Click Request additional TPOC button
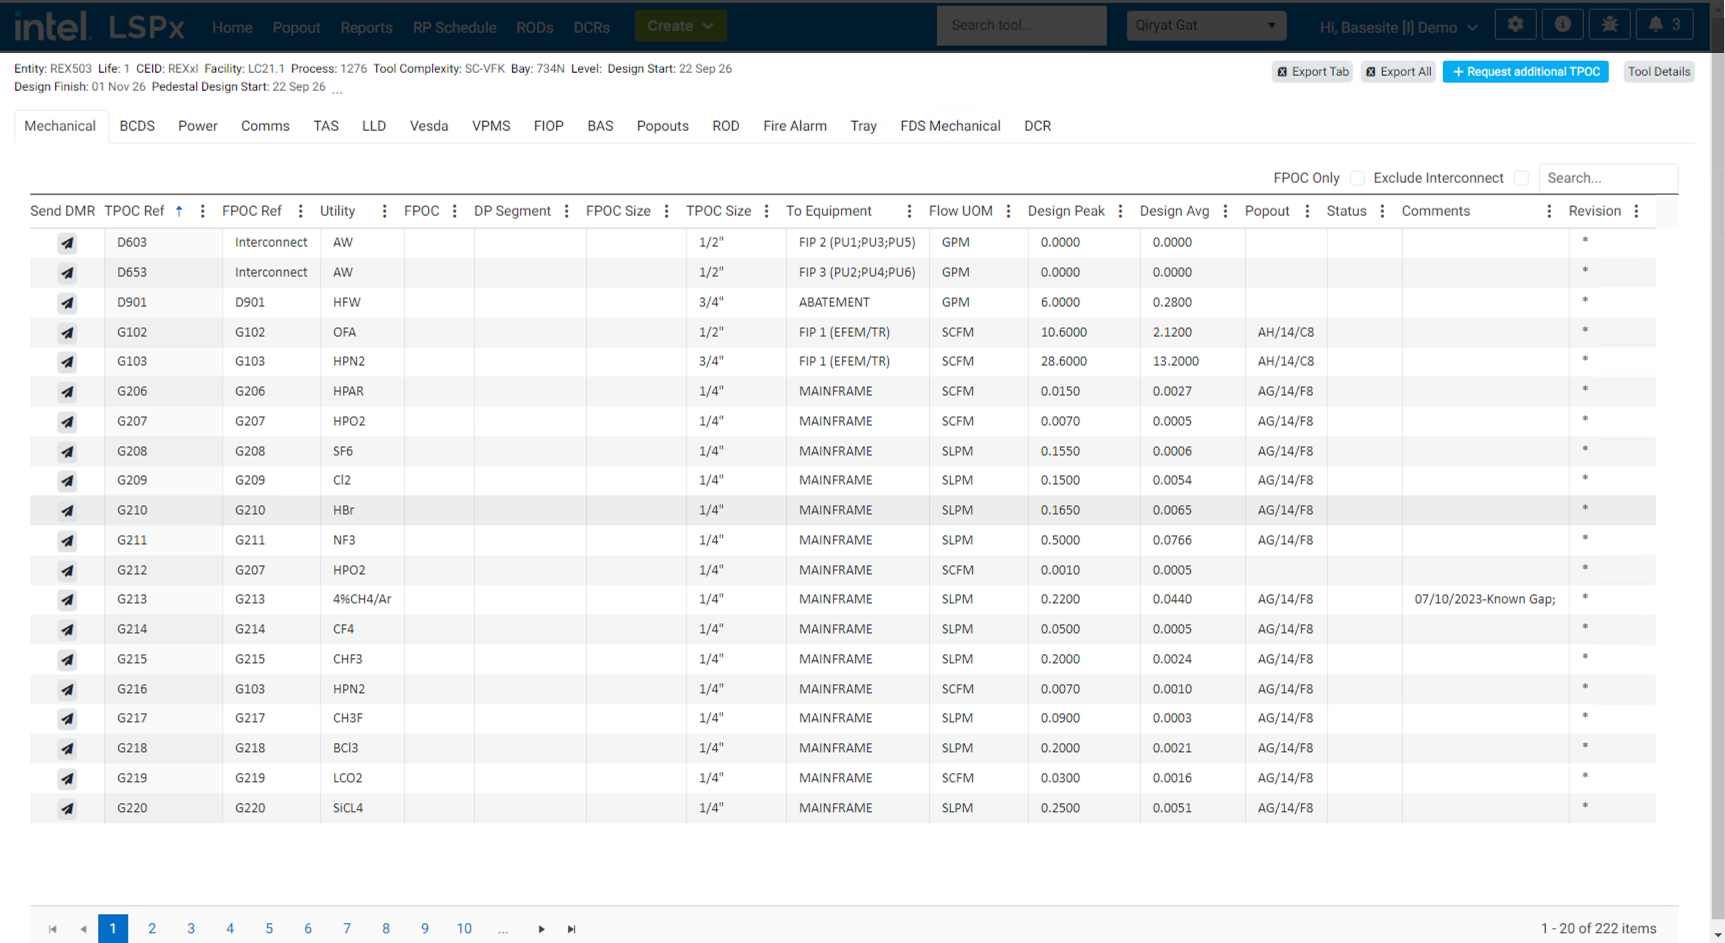 1525,72
